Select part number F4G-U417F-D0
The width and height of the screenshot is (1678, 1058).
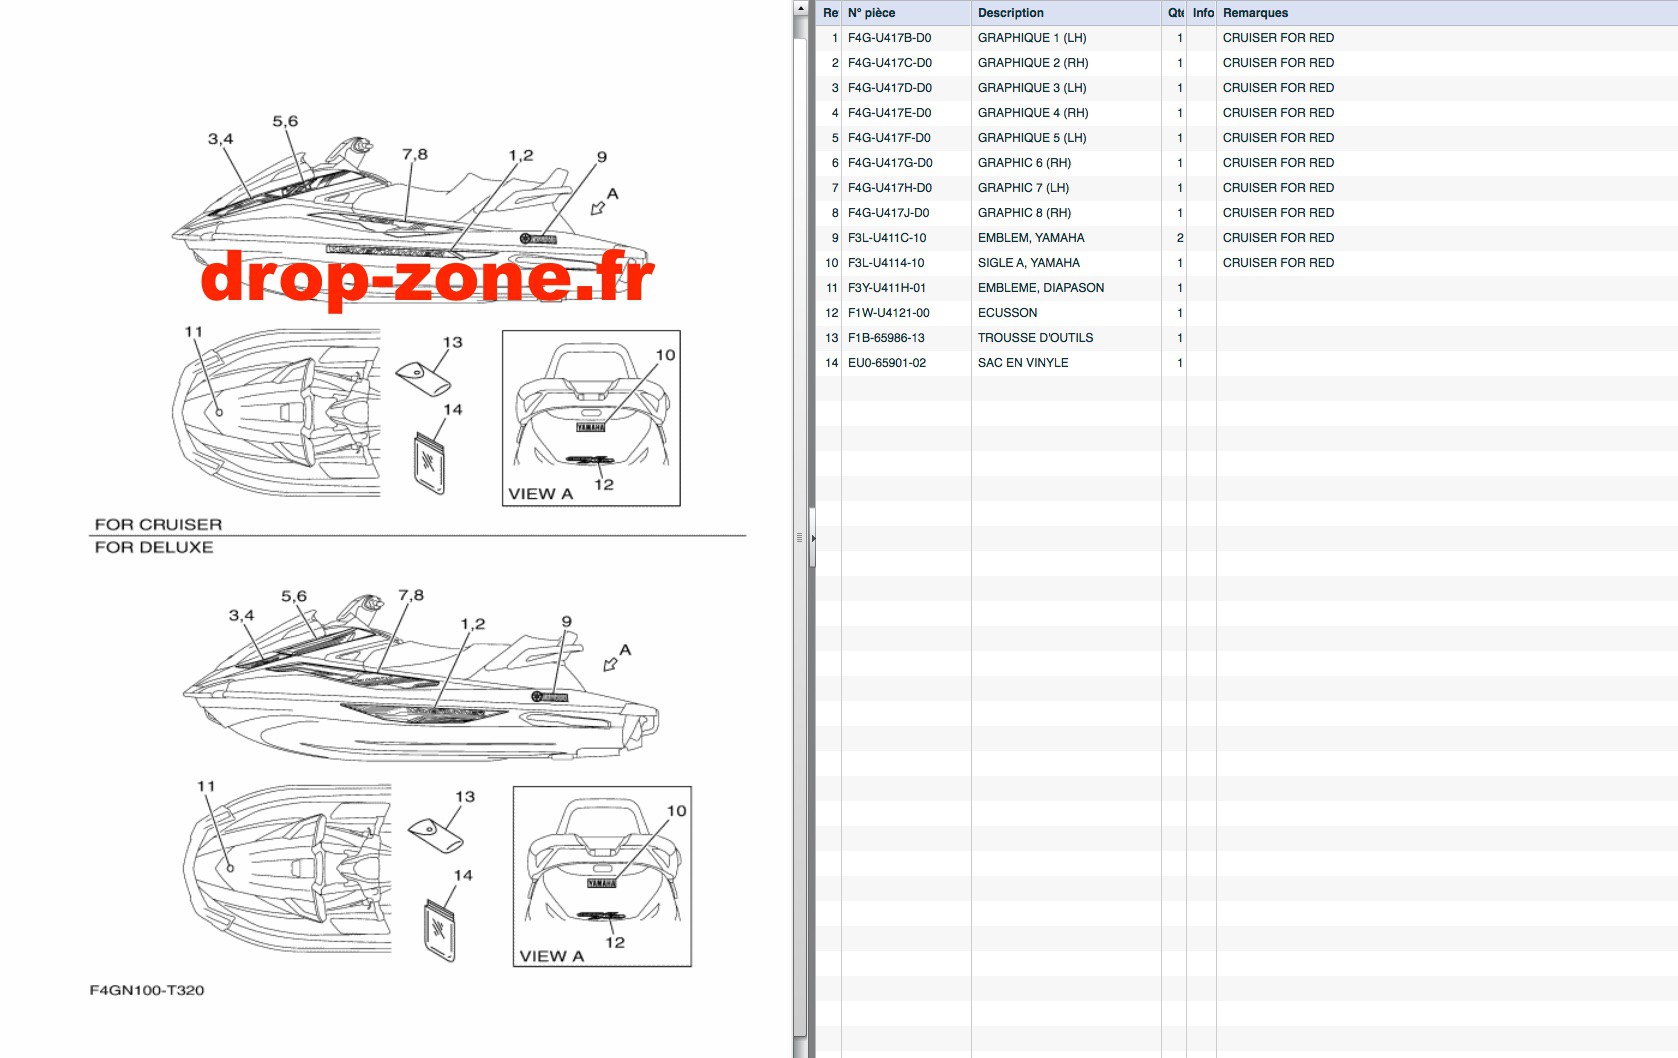[889, 138]
